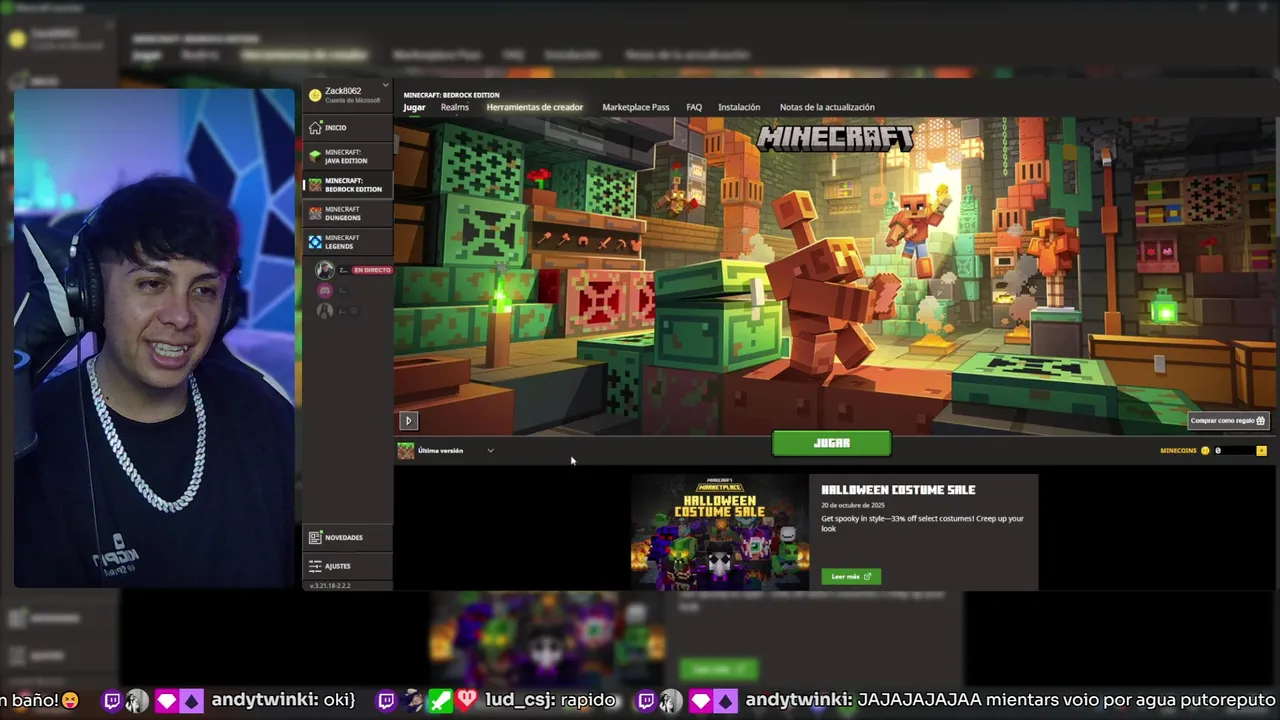1280x720 pixels.
Task: Play the banner video preview
Action: 408,421
